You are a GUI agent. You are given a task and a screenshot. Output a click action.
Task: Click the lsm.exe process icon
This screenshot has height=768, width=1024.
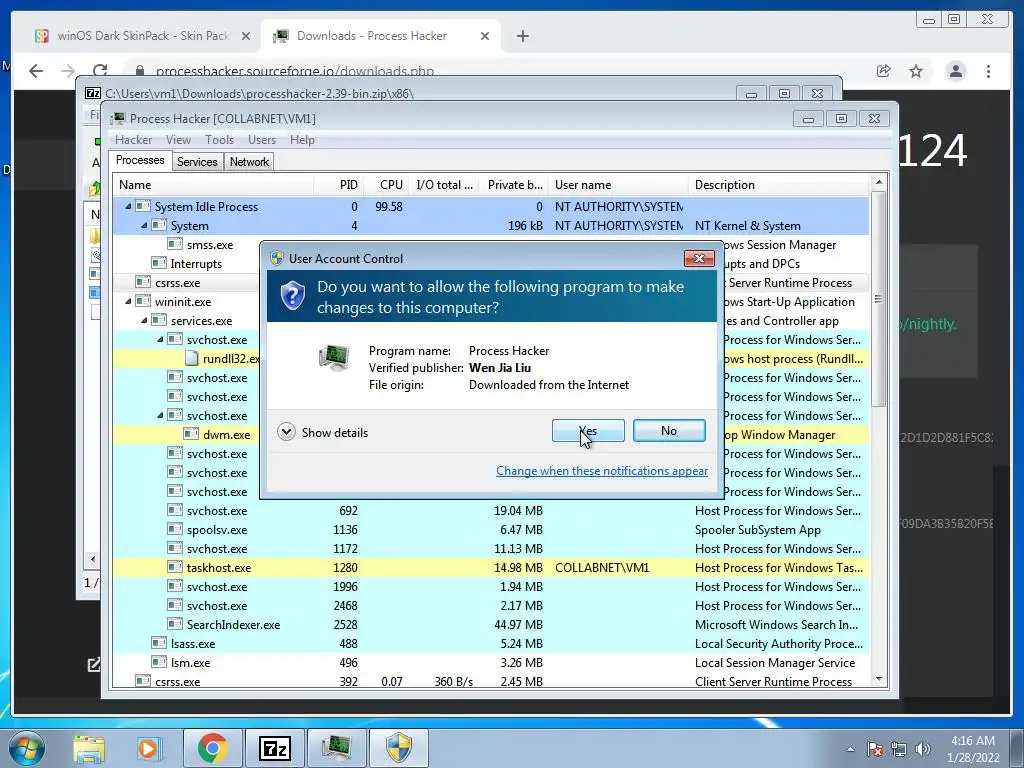(159, 662)
